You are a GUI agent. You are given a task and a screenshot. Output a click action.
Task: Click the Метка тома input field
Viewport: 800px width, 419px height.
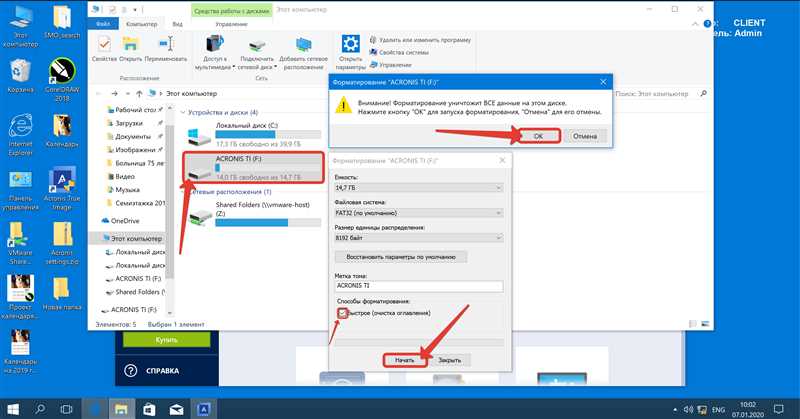pyautogui.click(x=418, y=286)
